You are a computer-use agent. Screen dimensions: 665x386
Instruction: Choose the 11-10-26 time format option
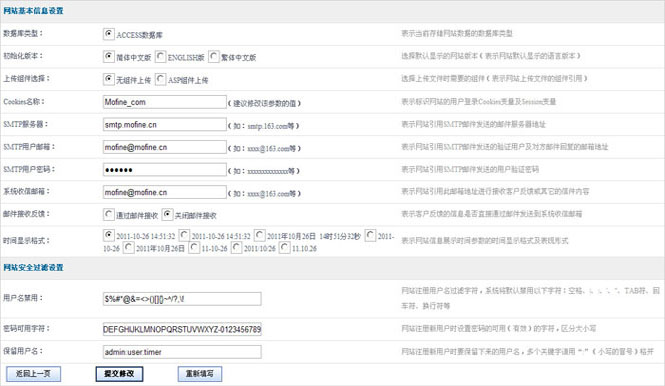tap(194, 247)
